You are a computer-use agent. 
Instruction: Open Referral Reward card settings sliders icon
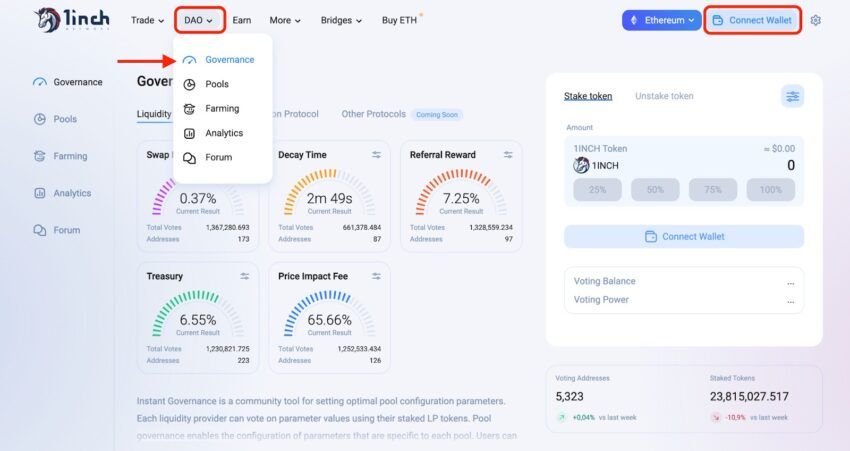508,155
